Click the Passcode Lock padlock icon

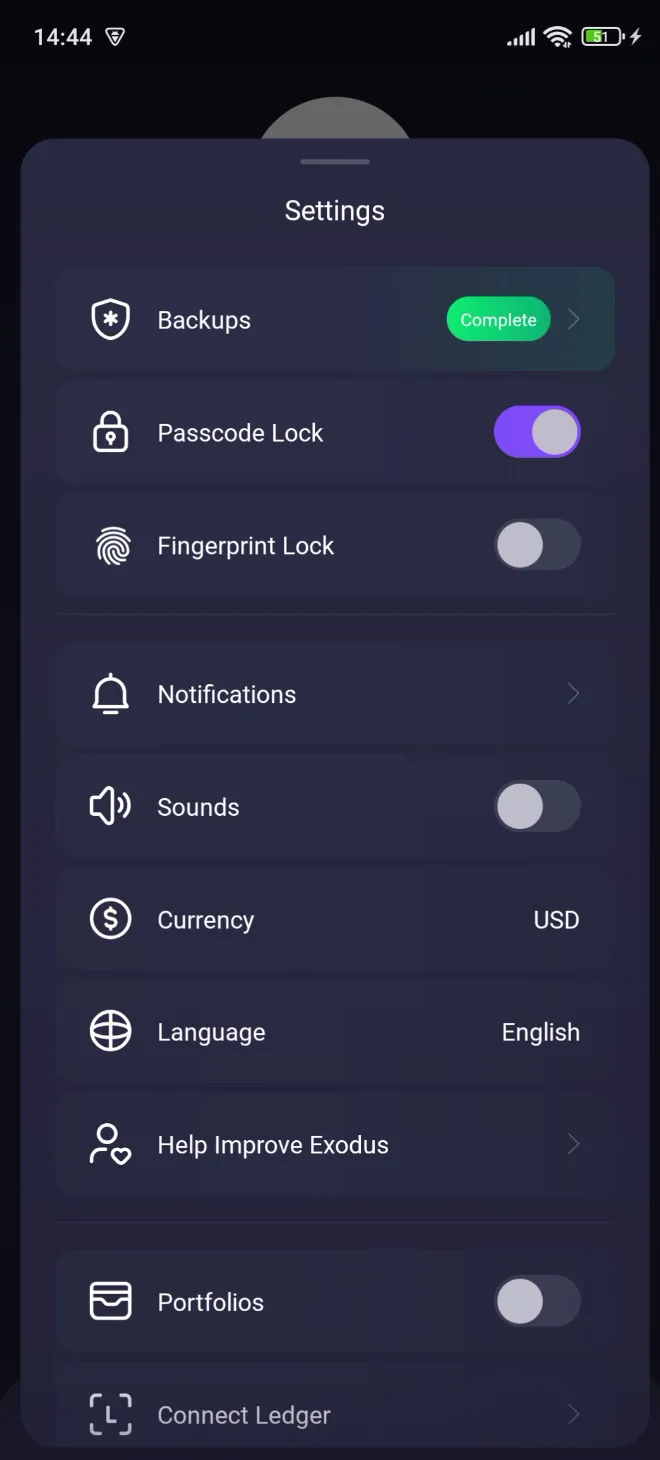click(x=110, y=432)
